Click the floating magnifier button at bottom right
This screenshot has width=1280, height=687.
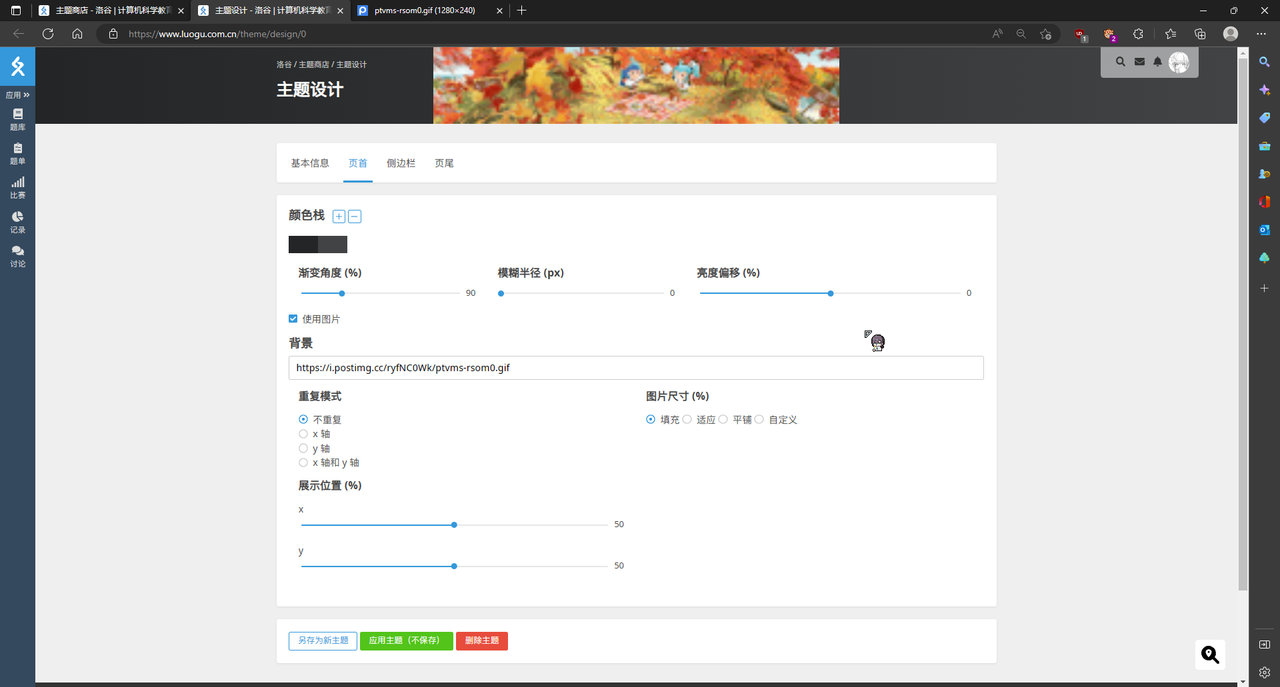[x=1210, y=654]
